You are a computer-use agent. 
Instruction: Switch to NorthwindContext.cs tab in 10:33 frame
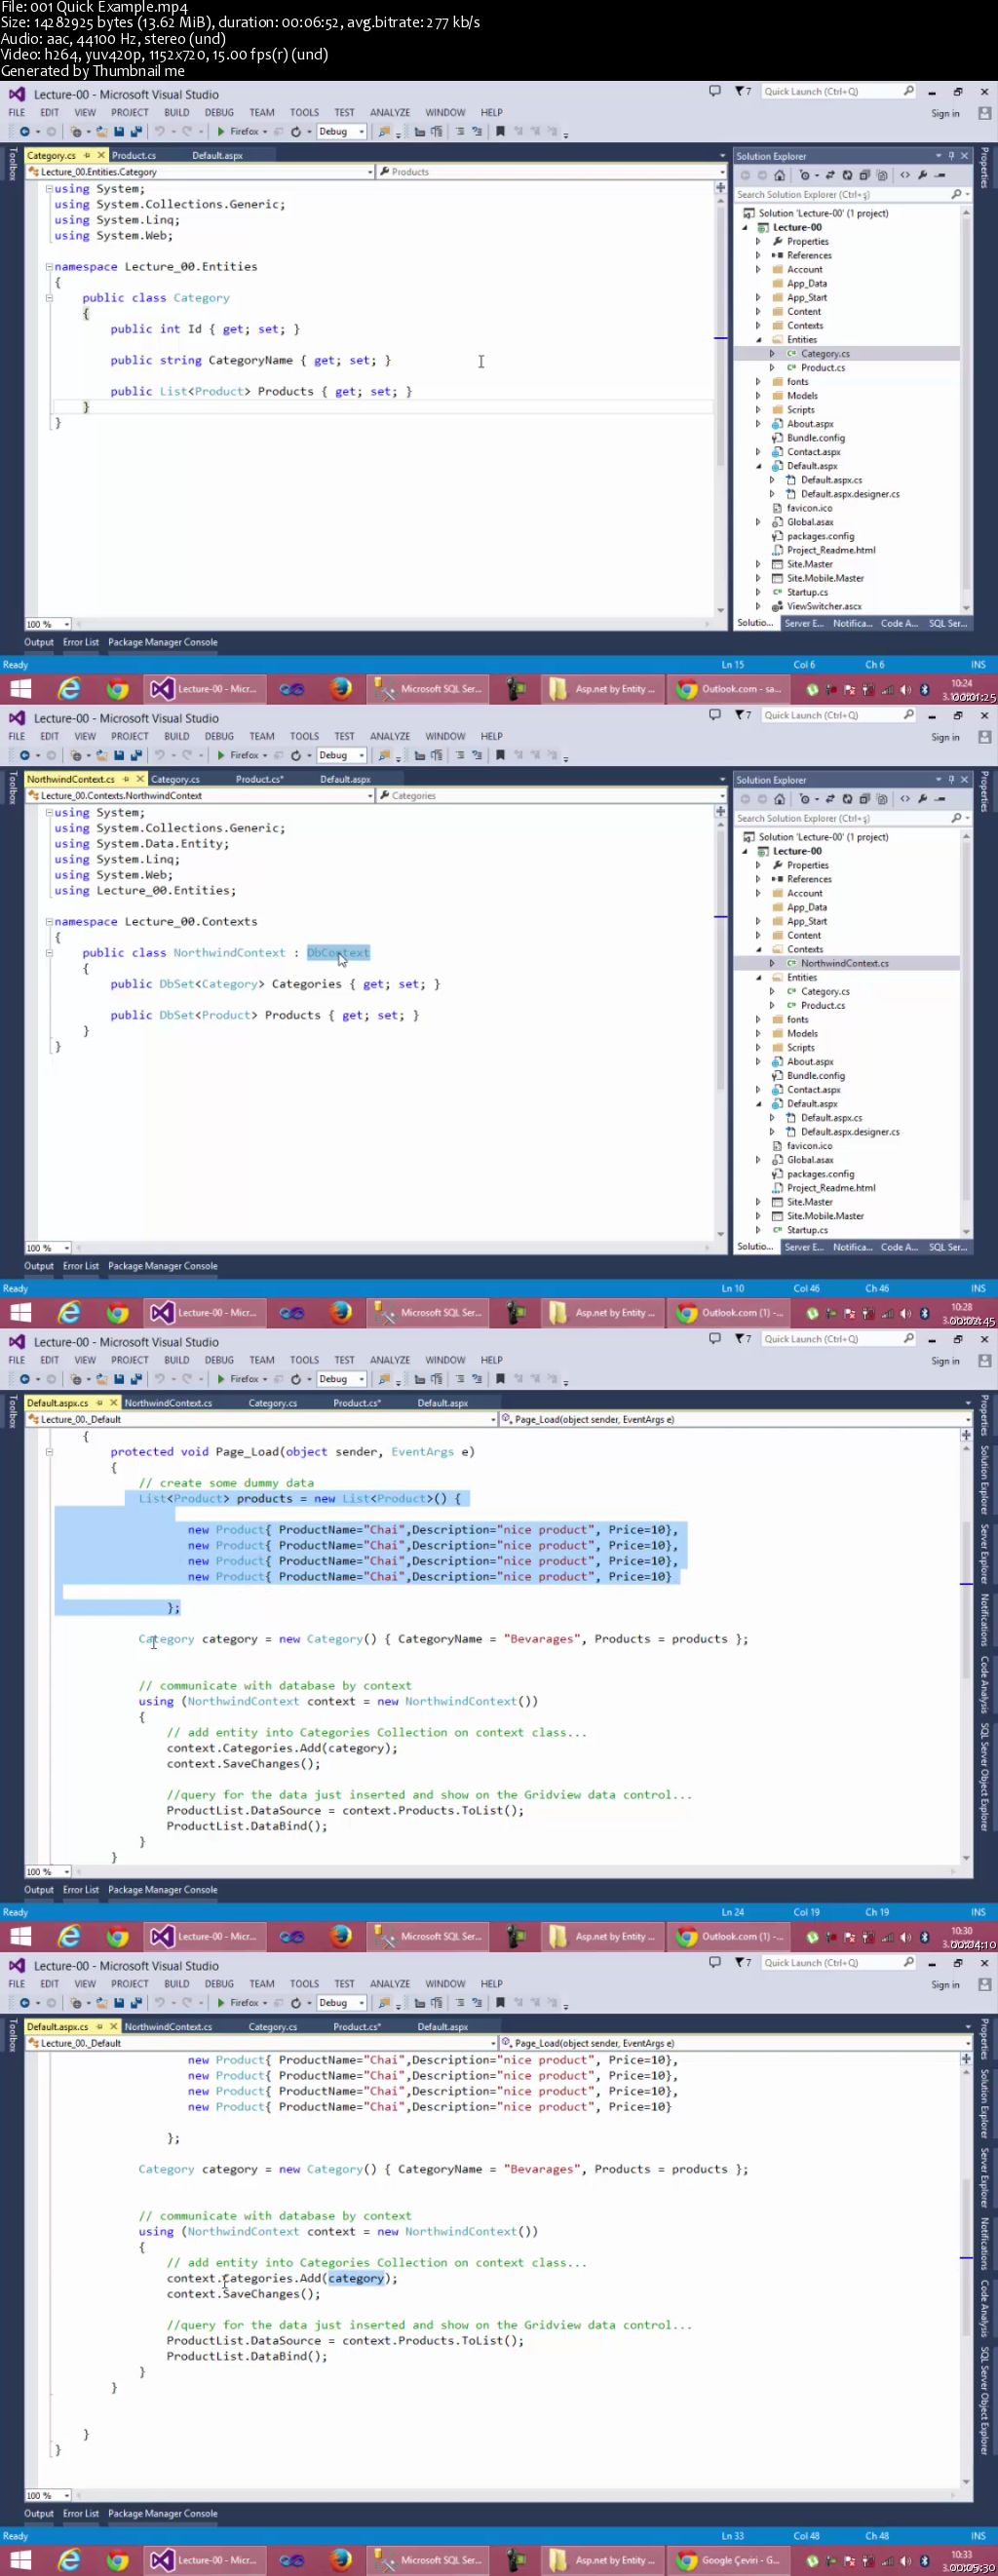(168, 2028)
